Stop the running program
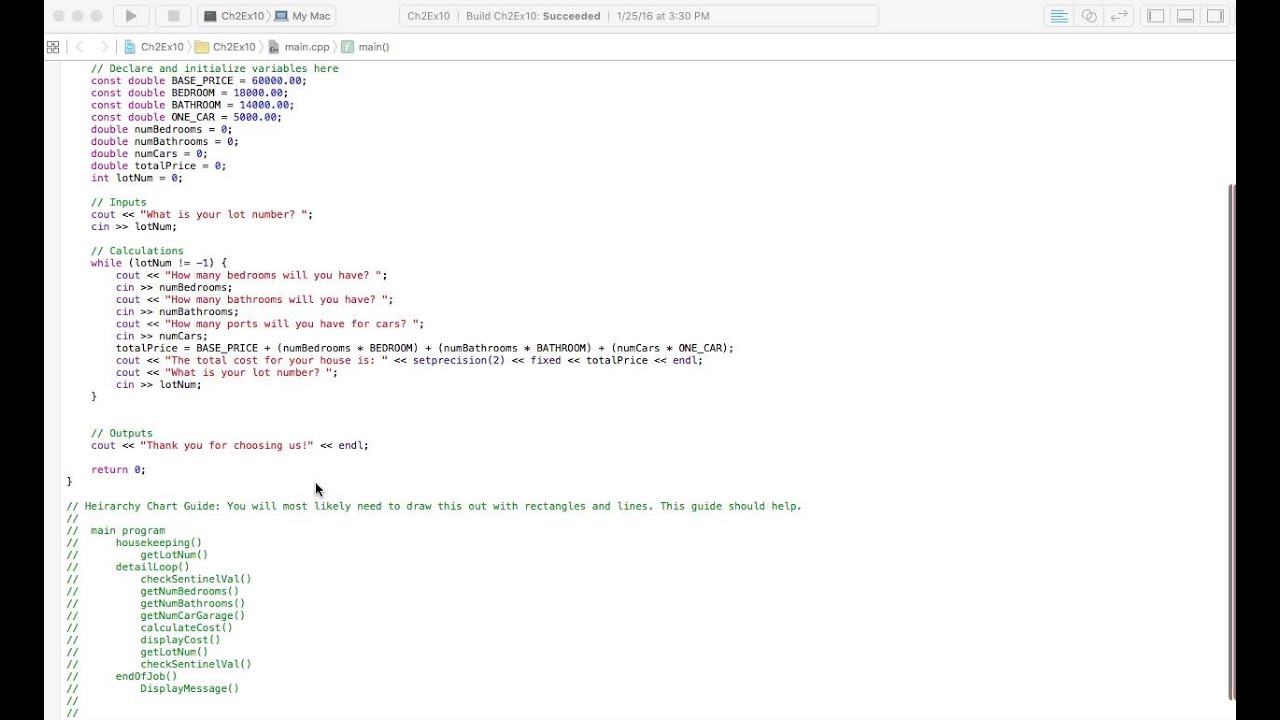Image resolution: width=1280 pixels, height=720 pixels. [173, 16]
